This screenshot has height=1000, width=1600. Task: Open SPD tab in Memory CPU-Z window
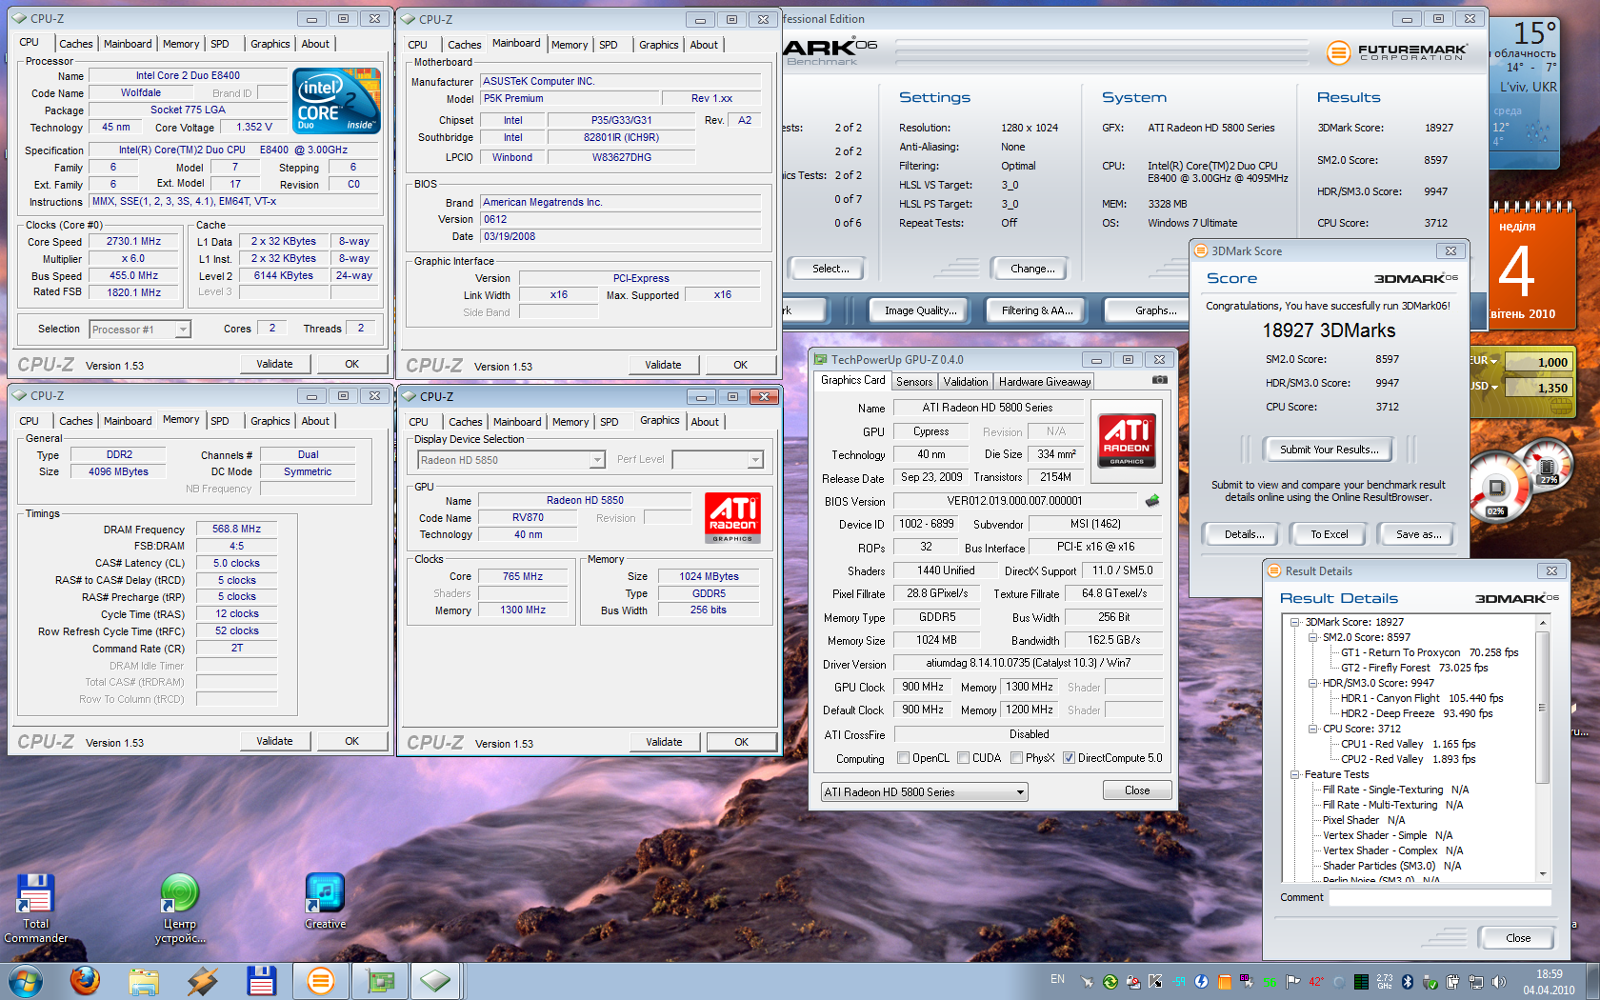click(x=220, y=421)
